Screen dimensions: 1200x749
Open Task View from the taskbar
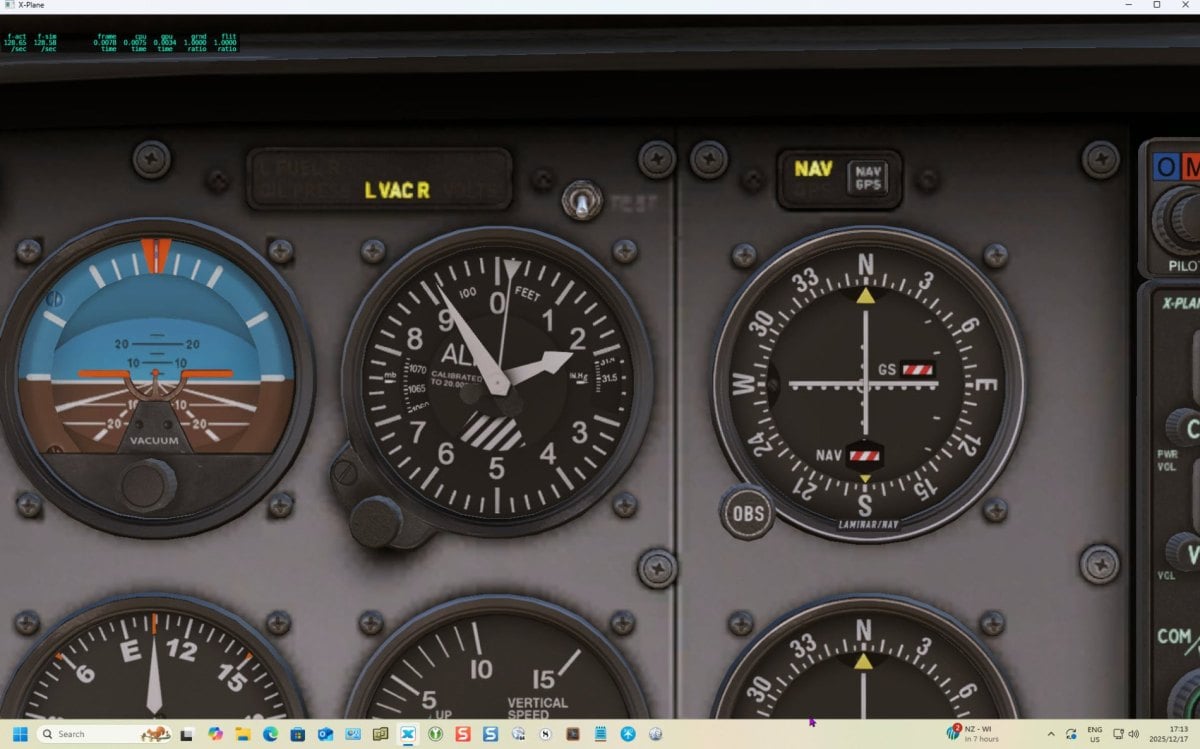[187, 734]
